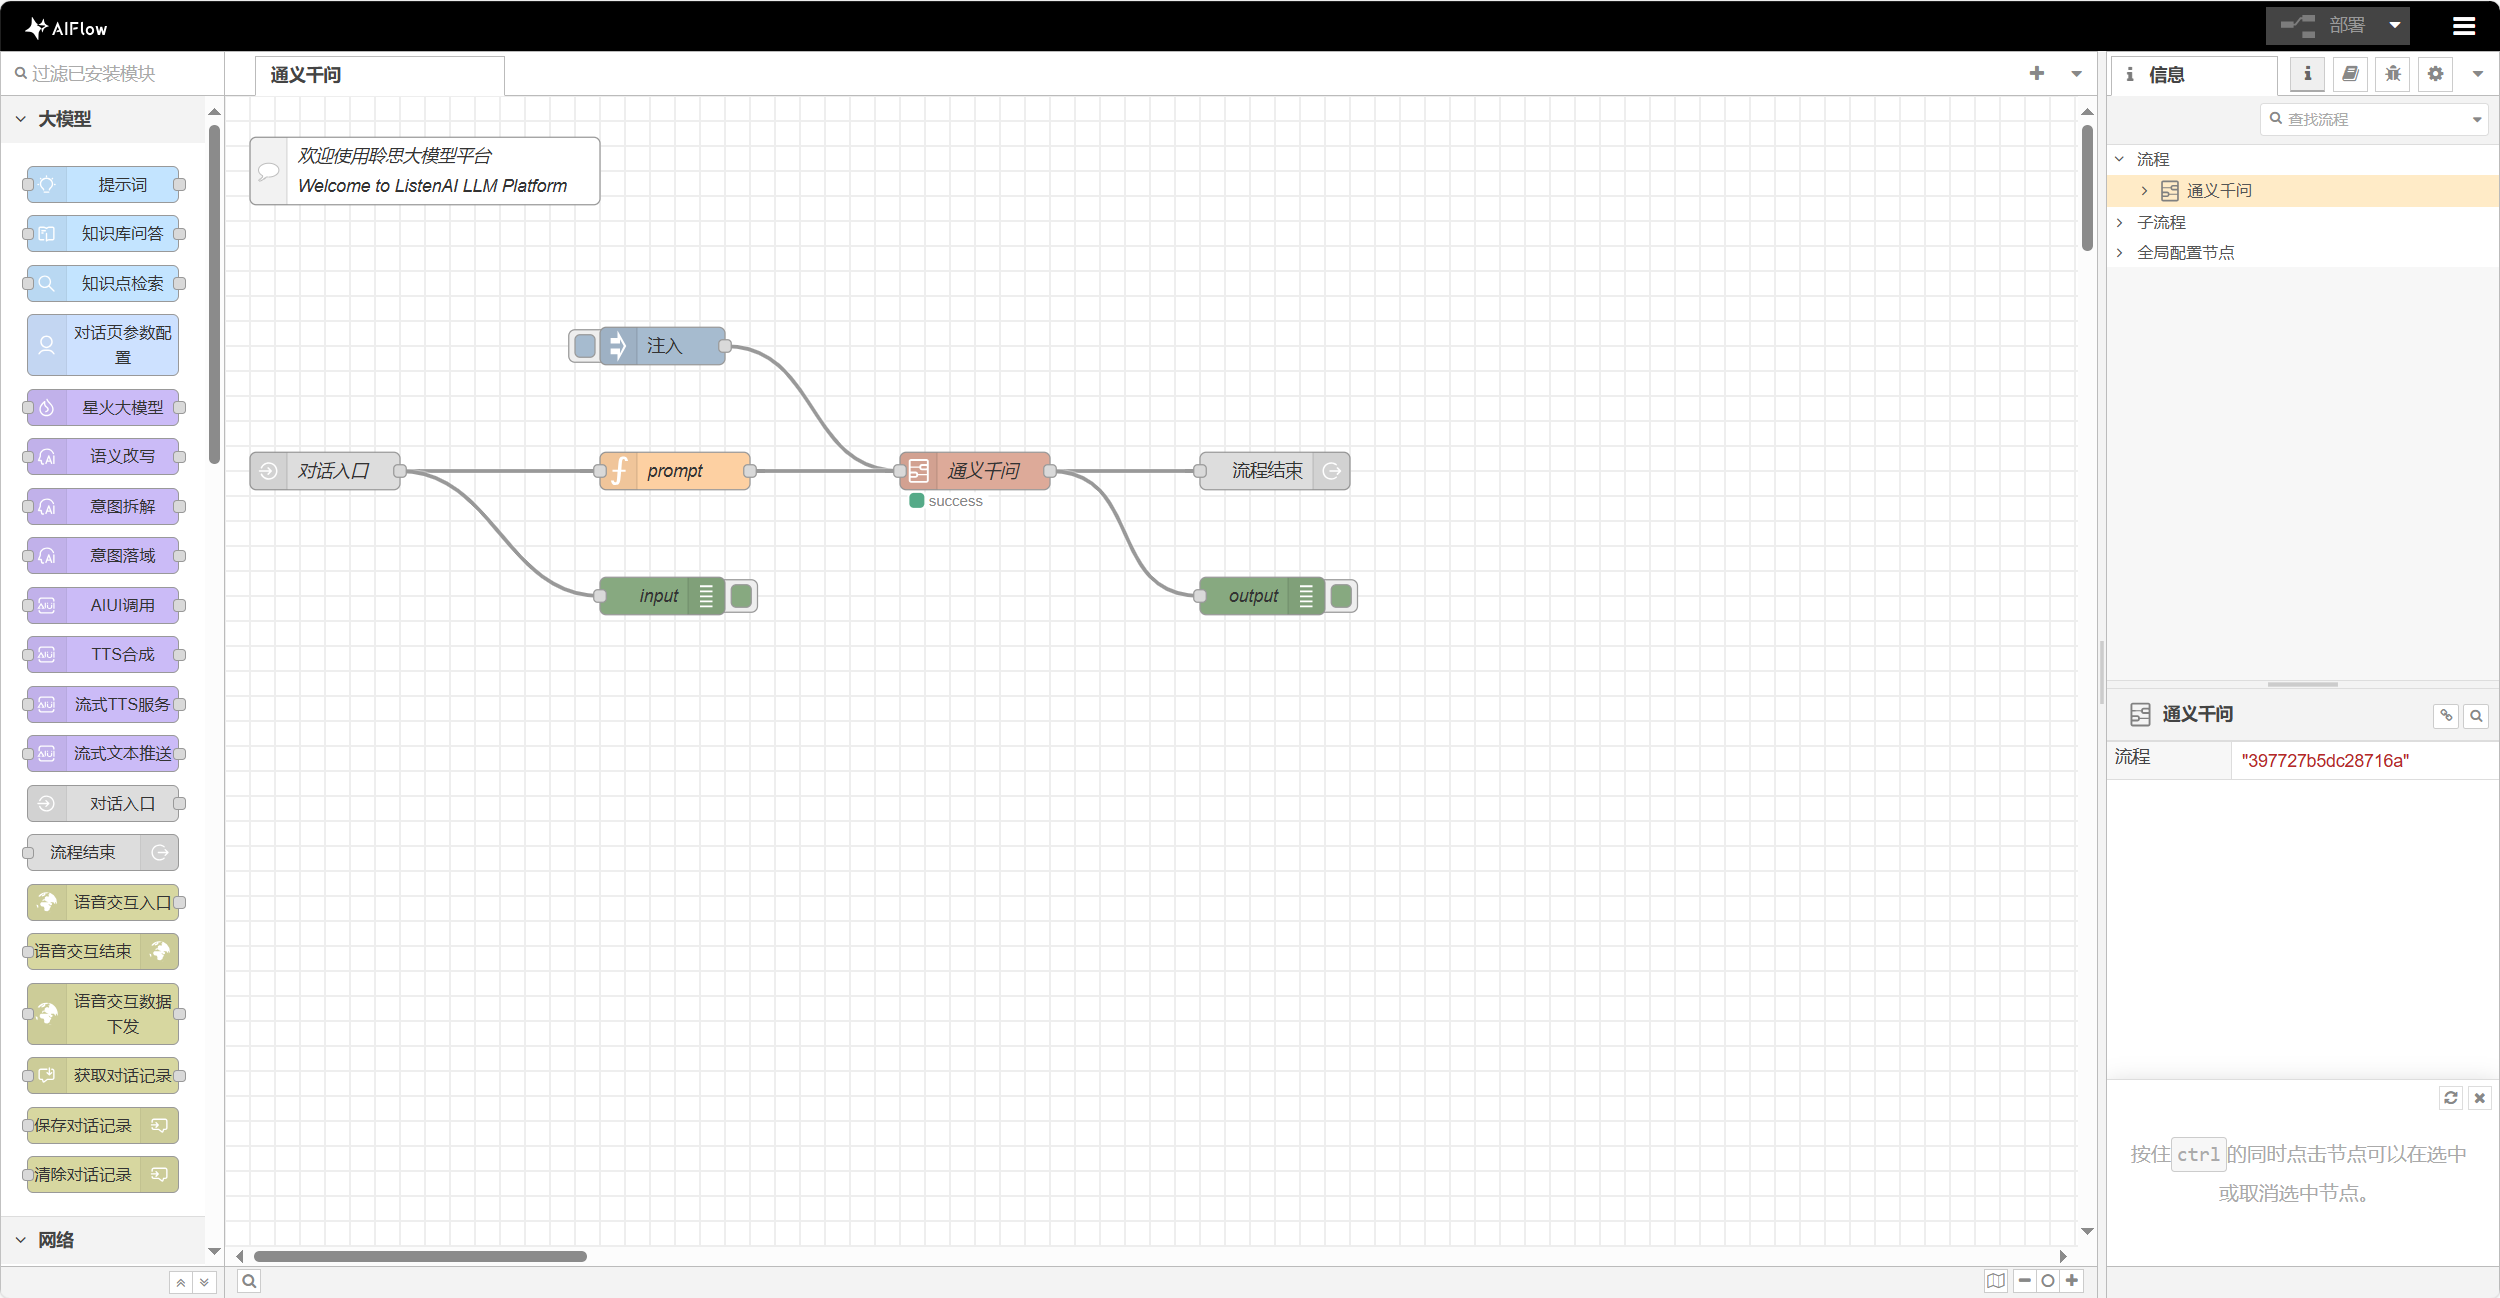
Task: Click the canvas search magnifier icon
Action: (x=249, y=1281)
